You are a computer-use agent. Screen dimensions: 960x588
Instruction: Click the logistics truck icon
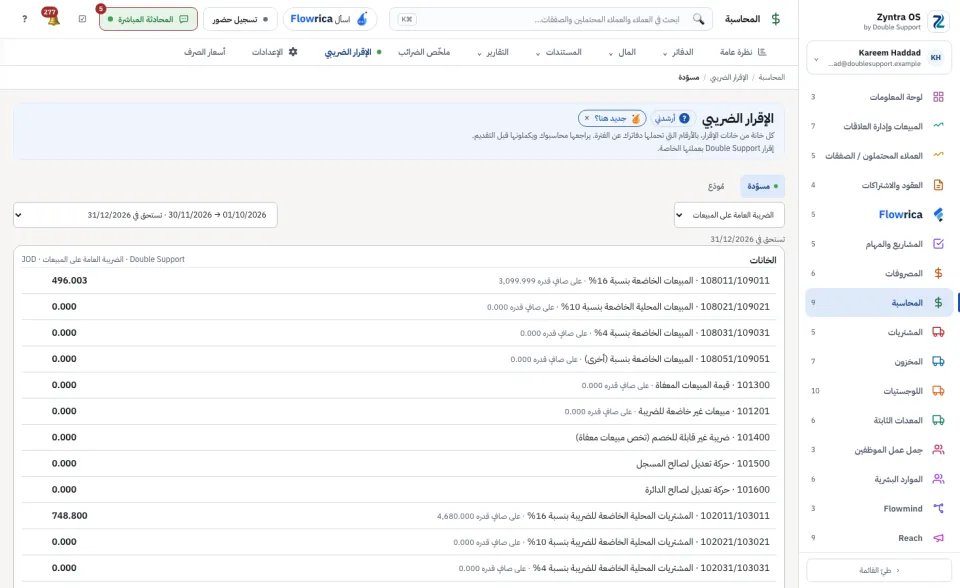938,391
